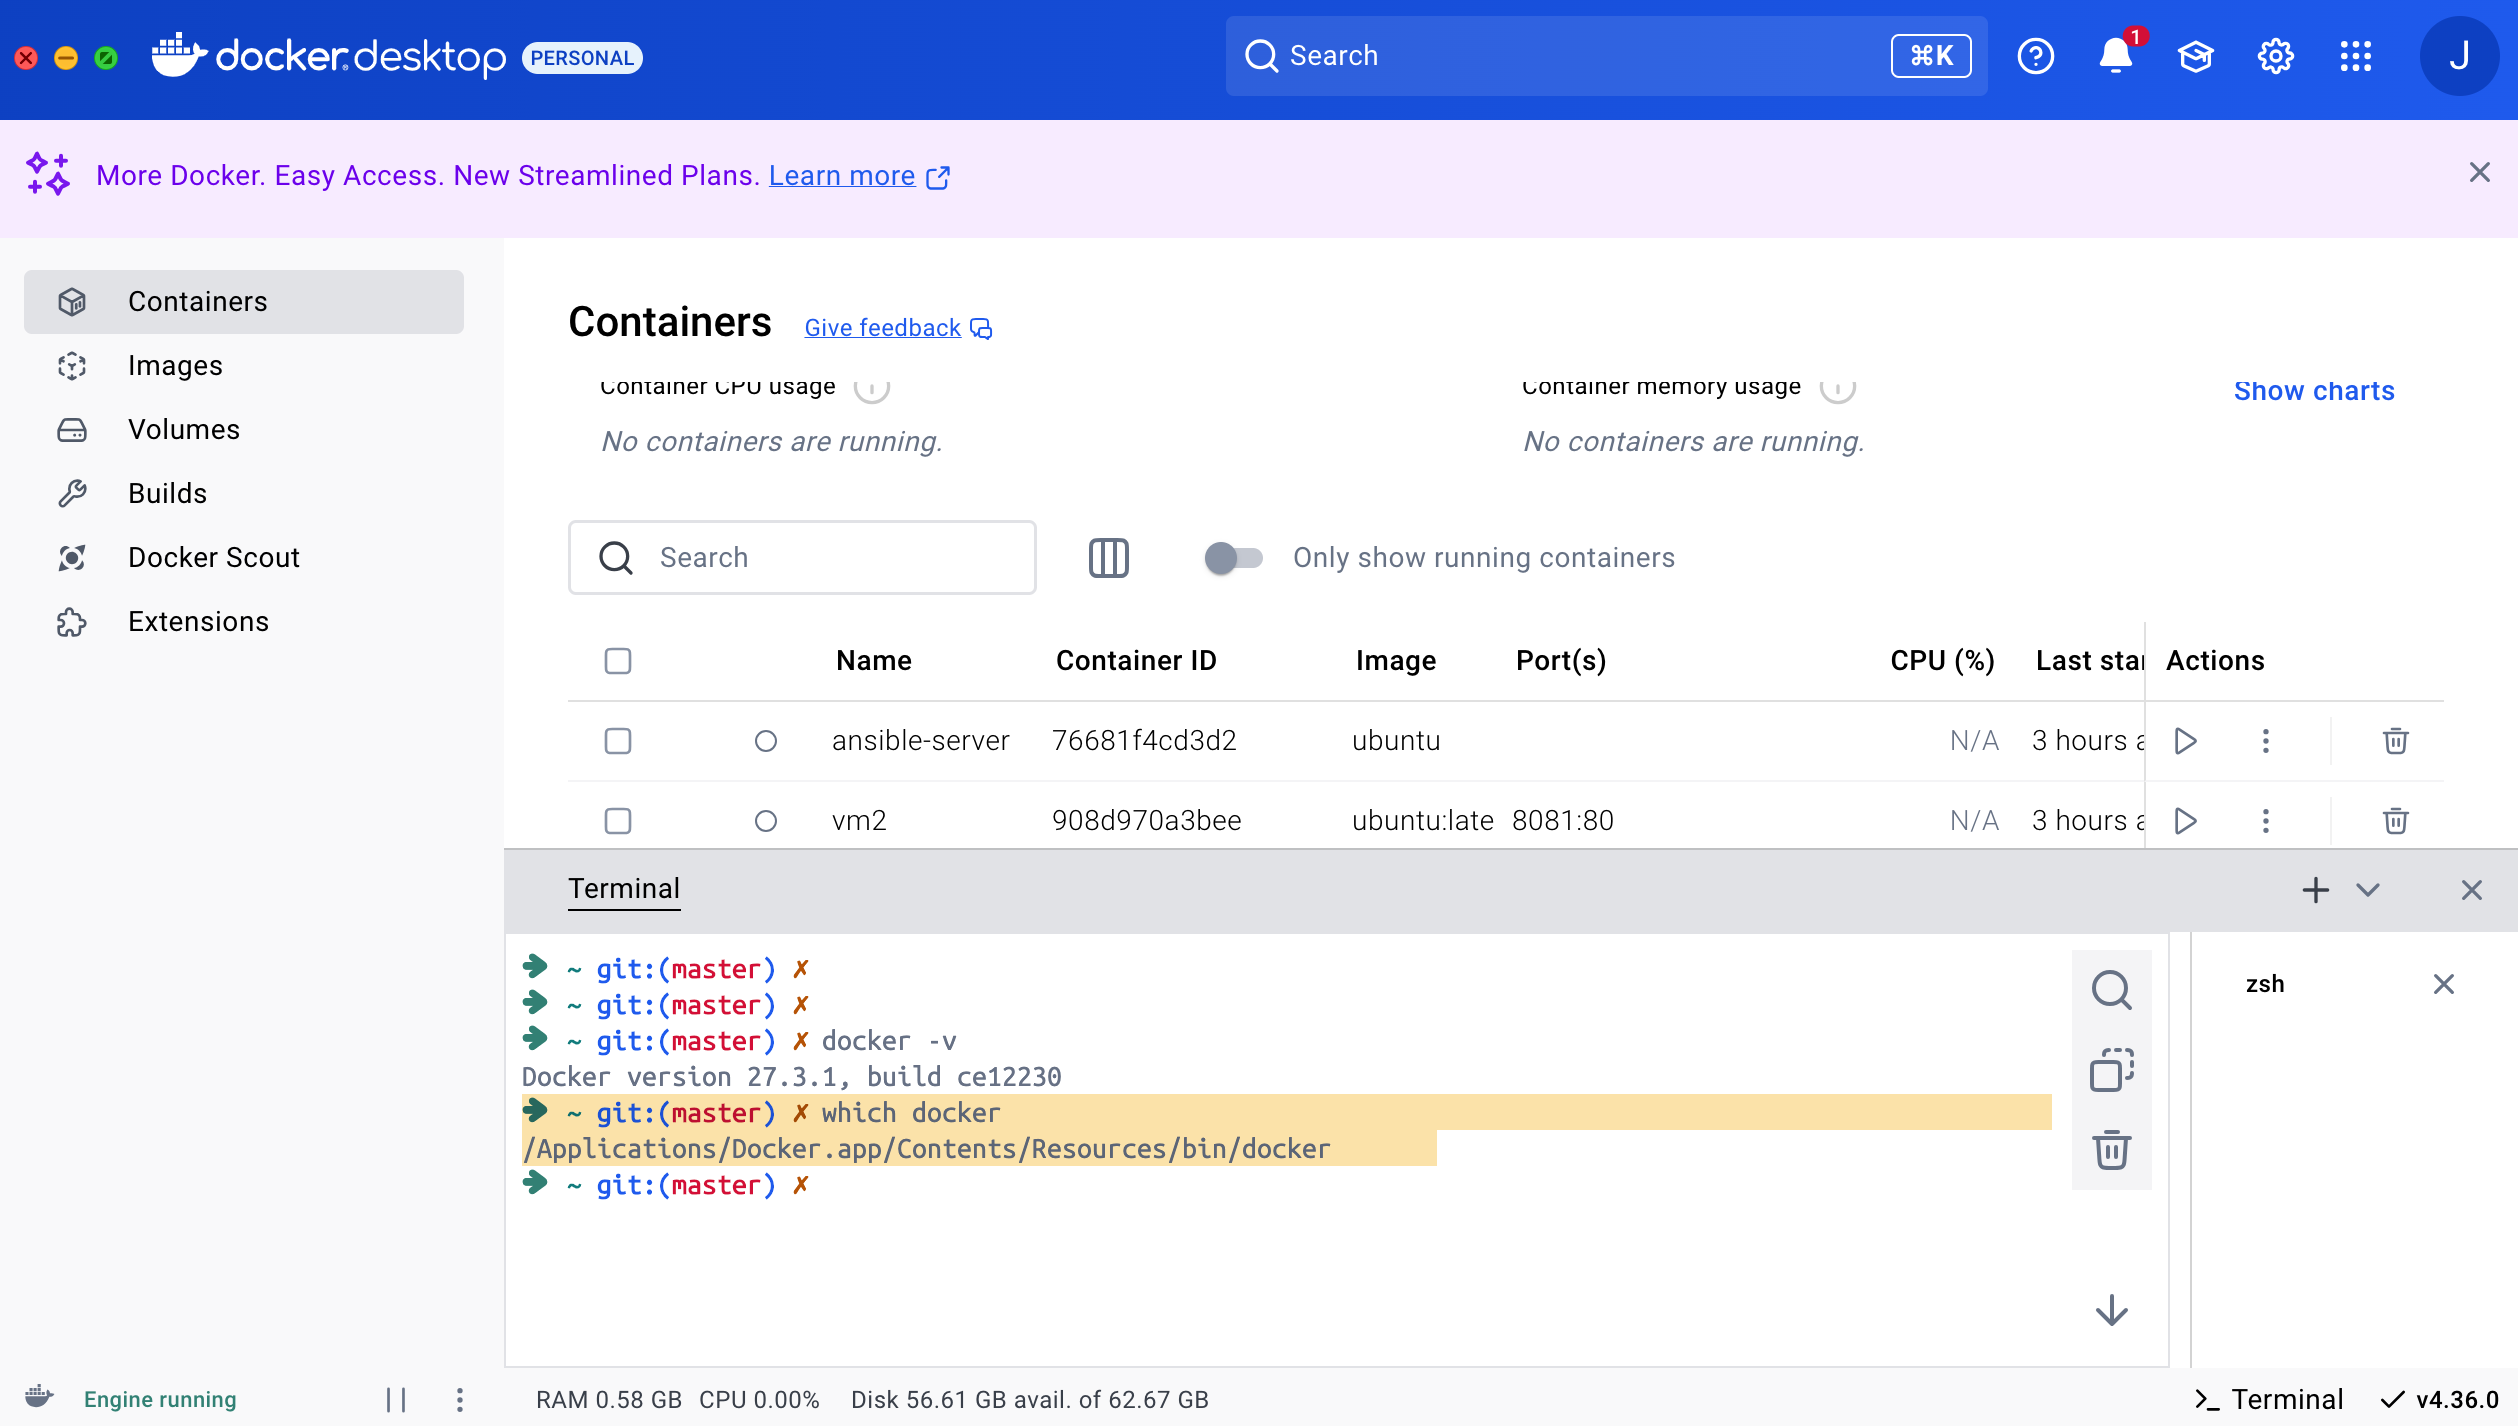Open the Settings gear icon

(2275, 56)
